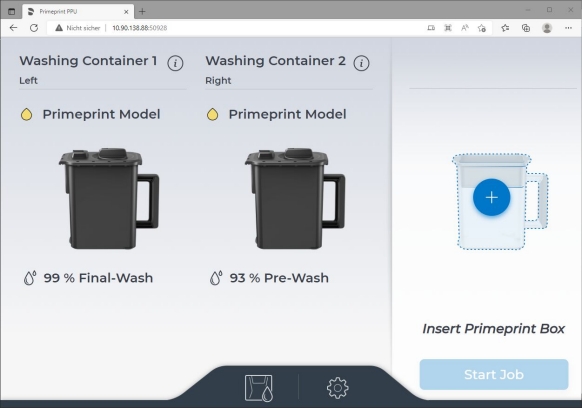This screenshot has width=582, height=408.
Task: Go back using the browser back arrow
Action: tap(13, 28)
